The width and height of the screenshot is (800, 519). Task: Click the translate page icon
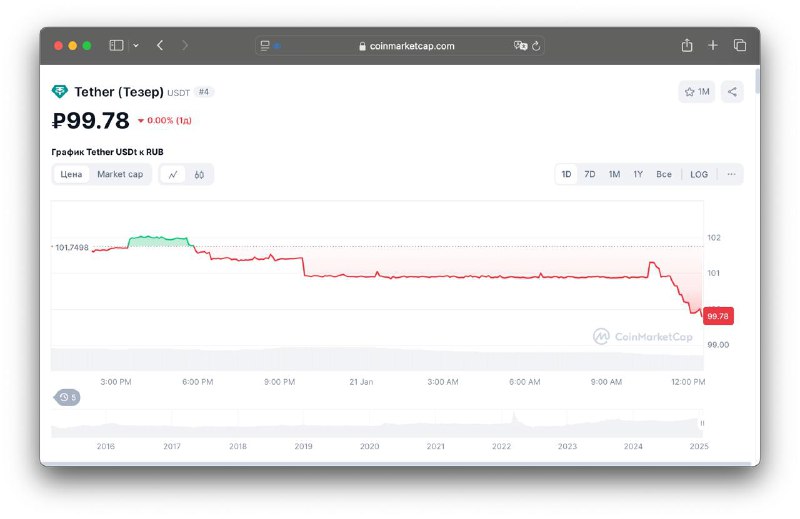(520, 46)
